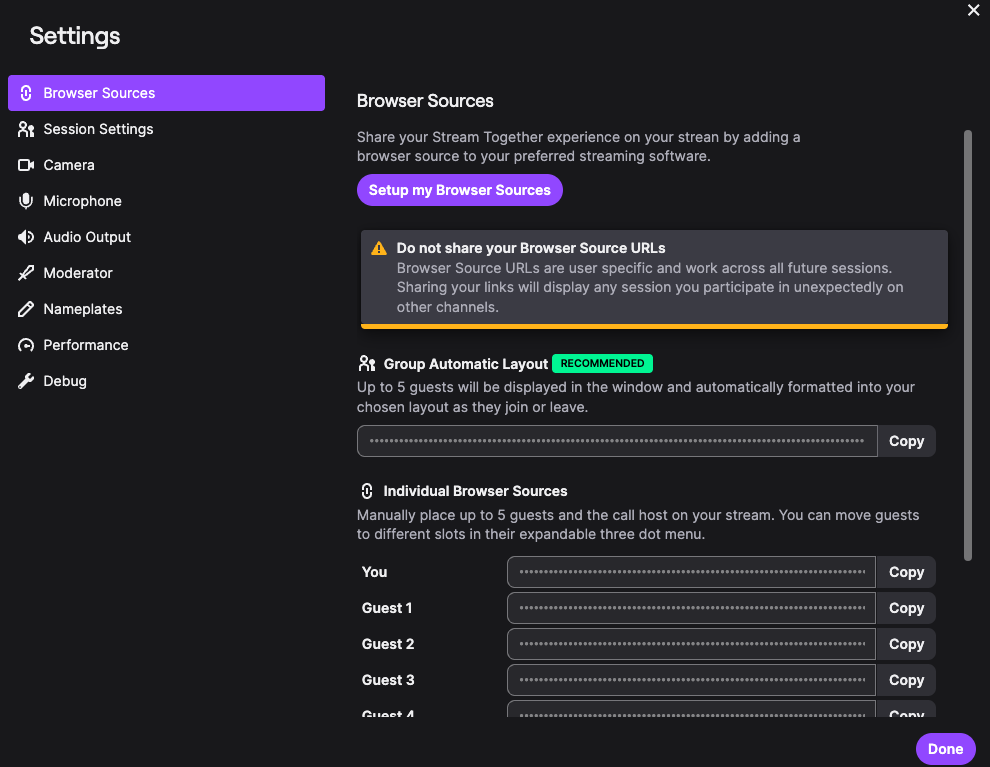The height and width of the screenshot is (767, 990).
Task: Click the Group Automatic Layout URL field
Action: point(616,441)
